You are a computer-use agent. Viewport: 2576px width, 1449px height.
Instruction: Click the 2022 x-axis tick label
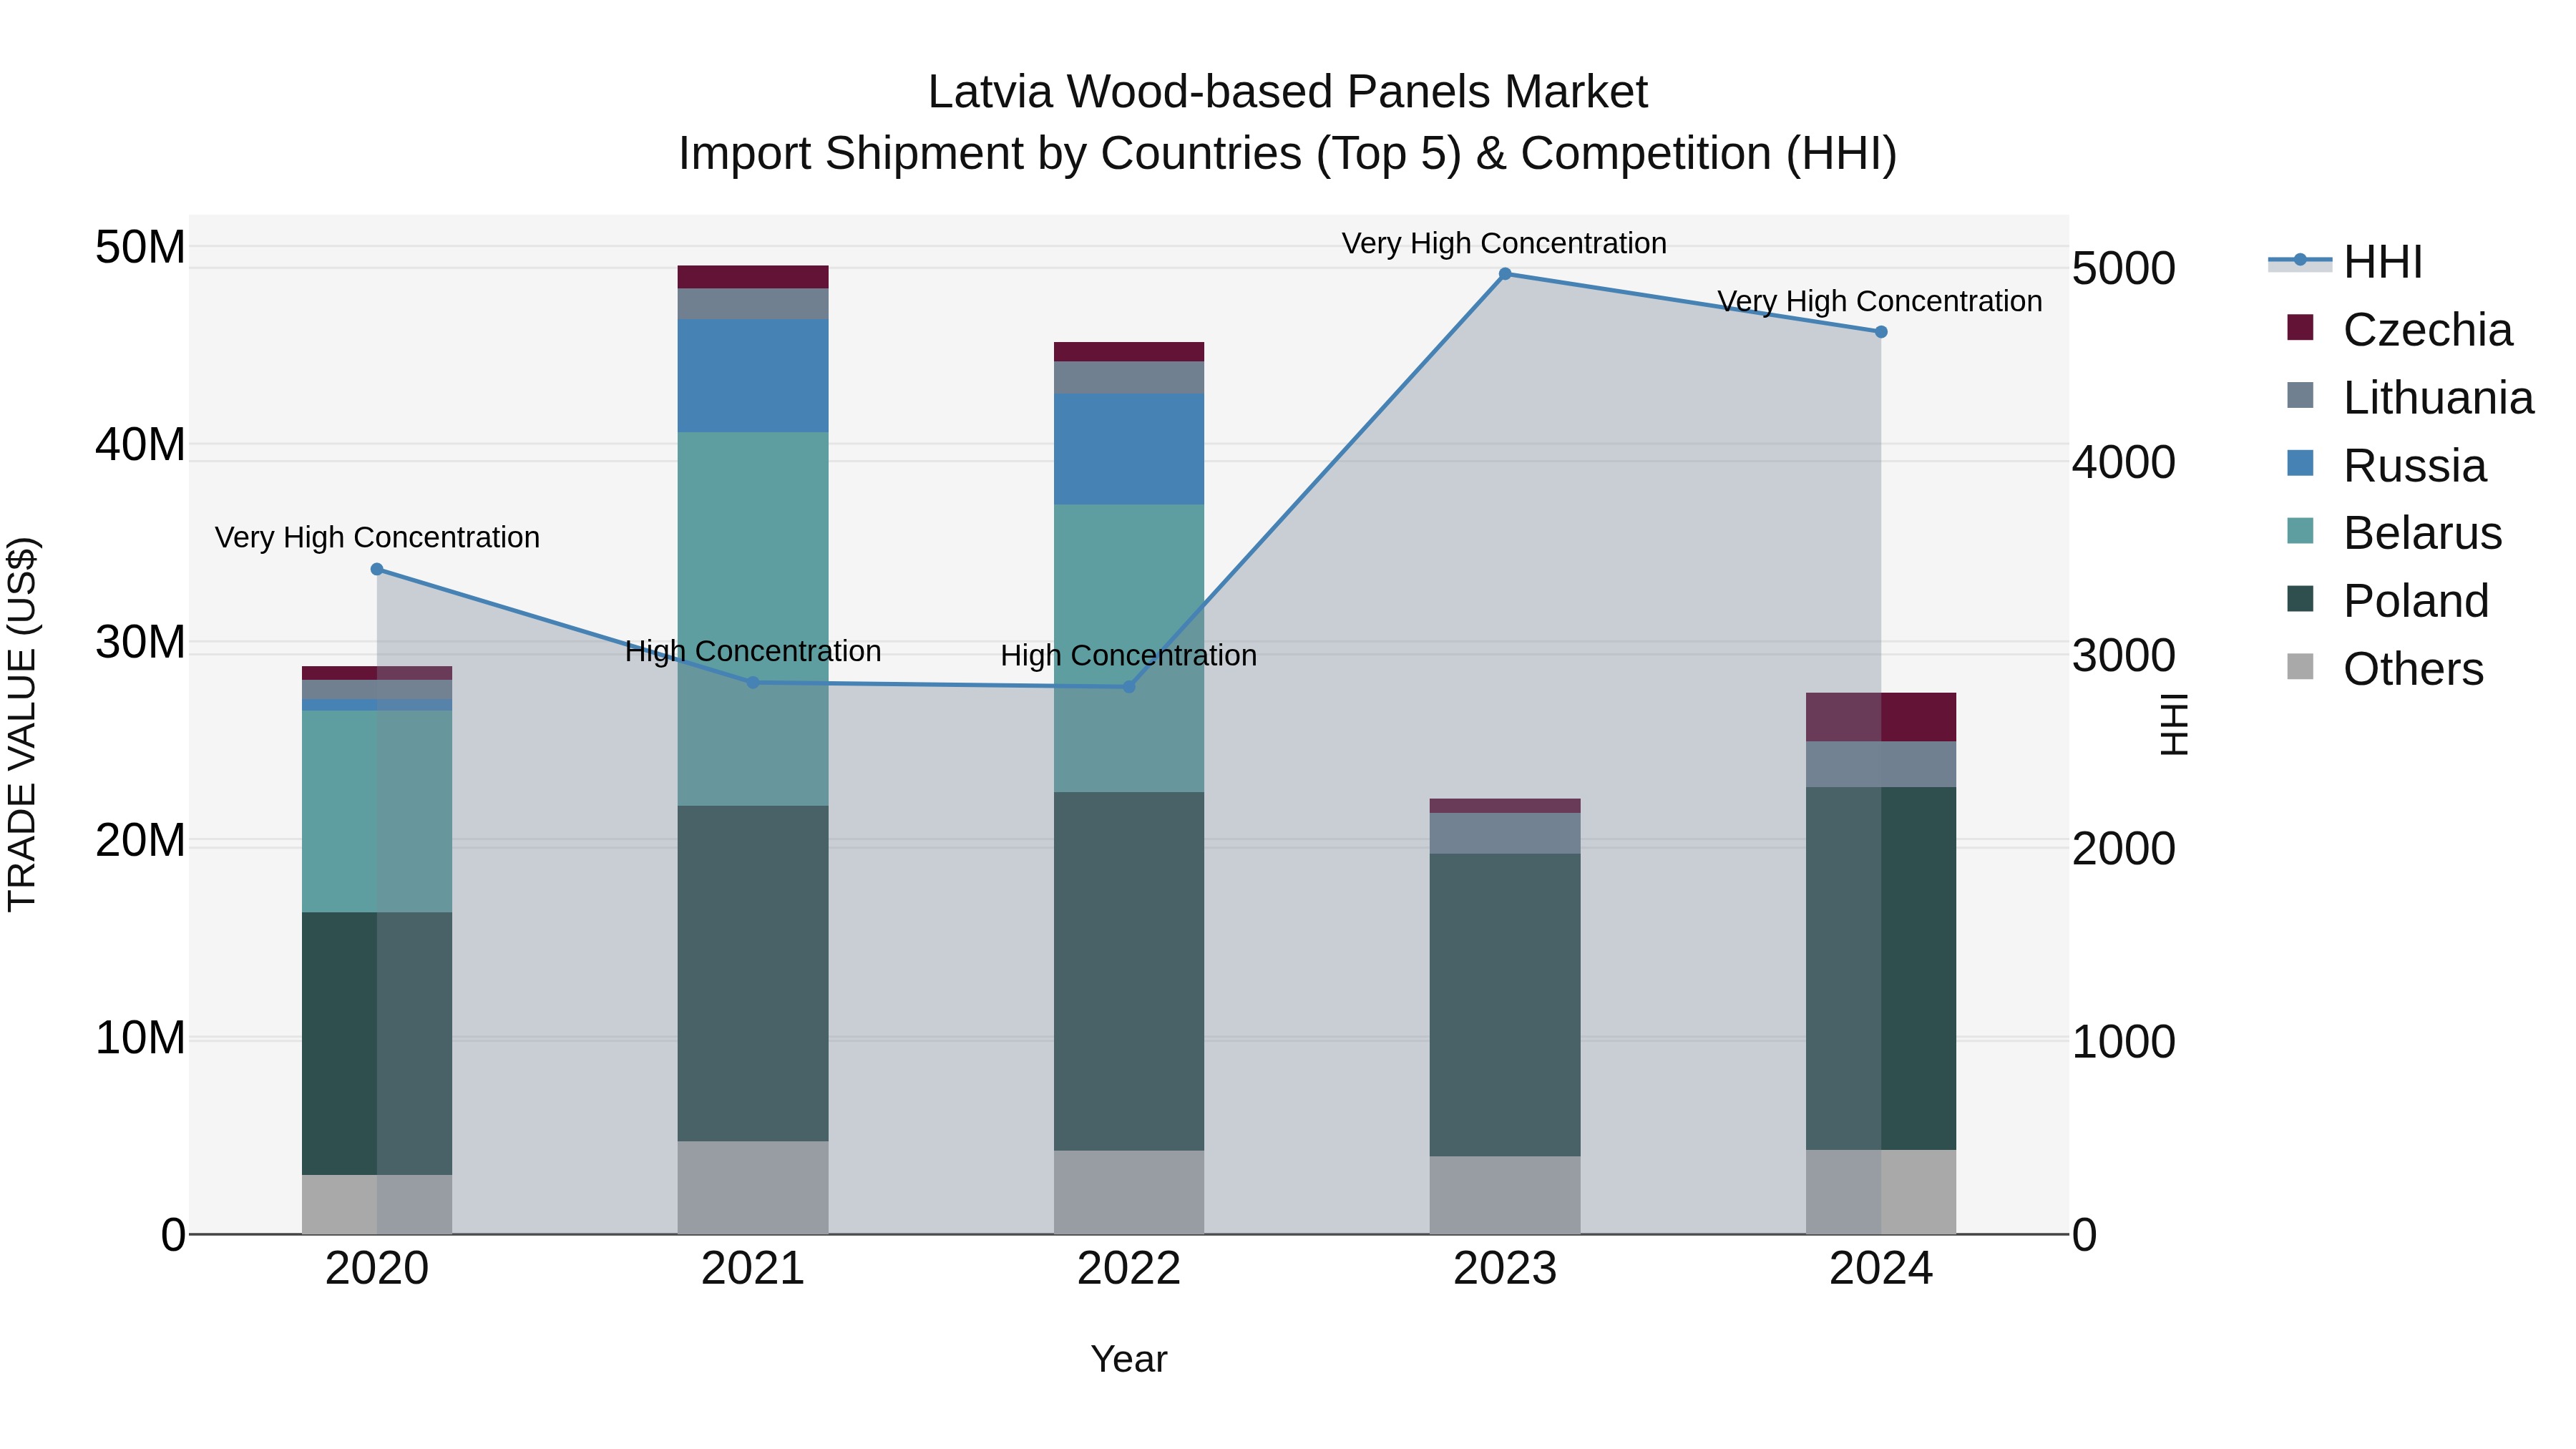(x=1129, y=1269)
